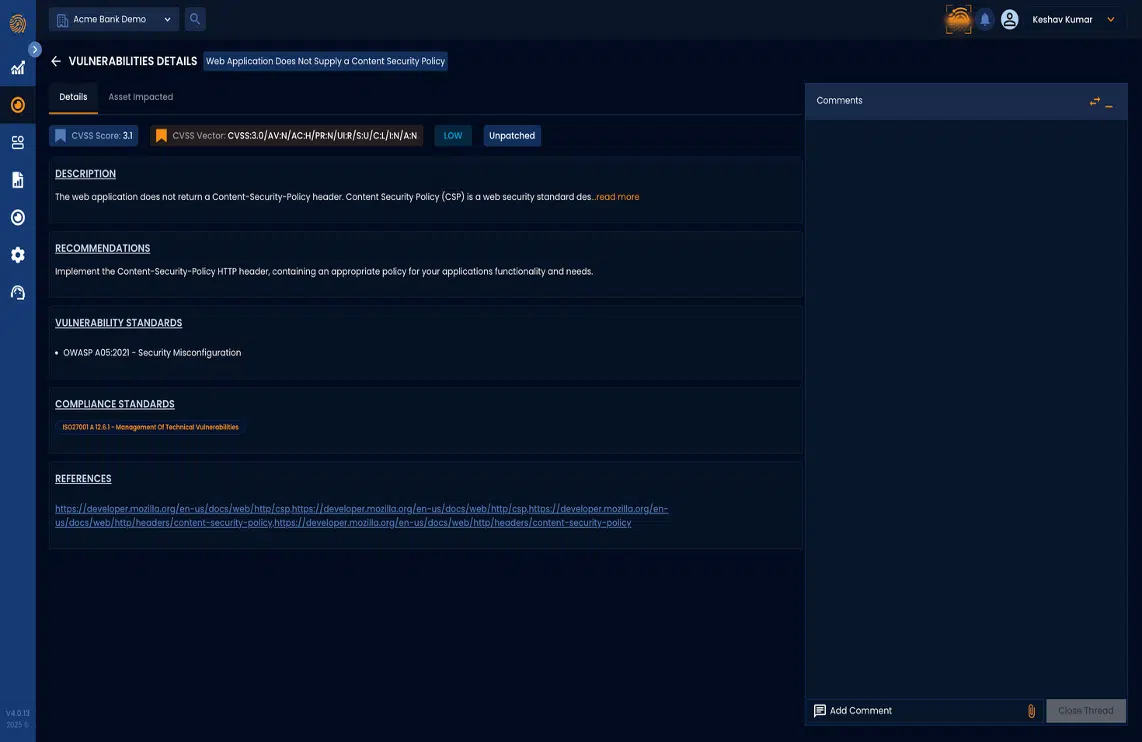Click the Comments panel title
This screenshot has width=1142, height=742.
(x=839, y=100)
